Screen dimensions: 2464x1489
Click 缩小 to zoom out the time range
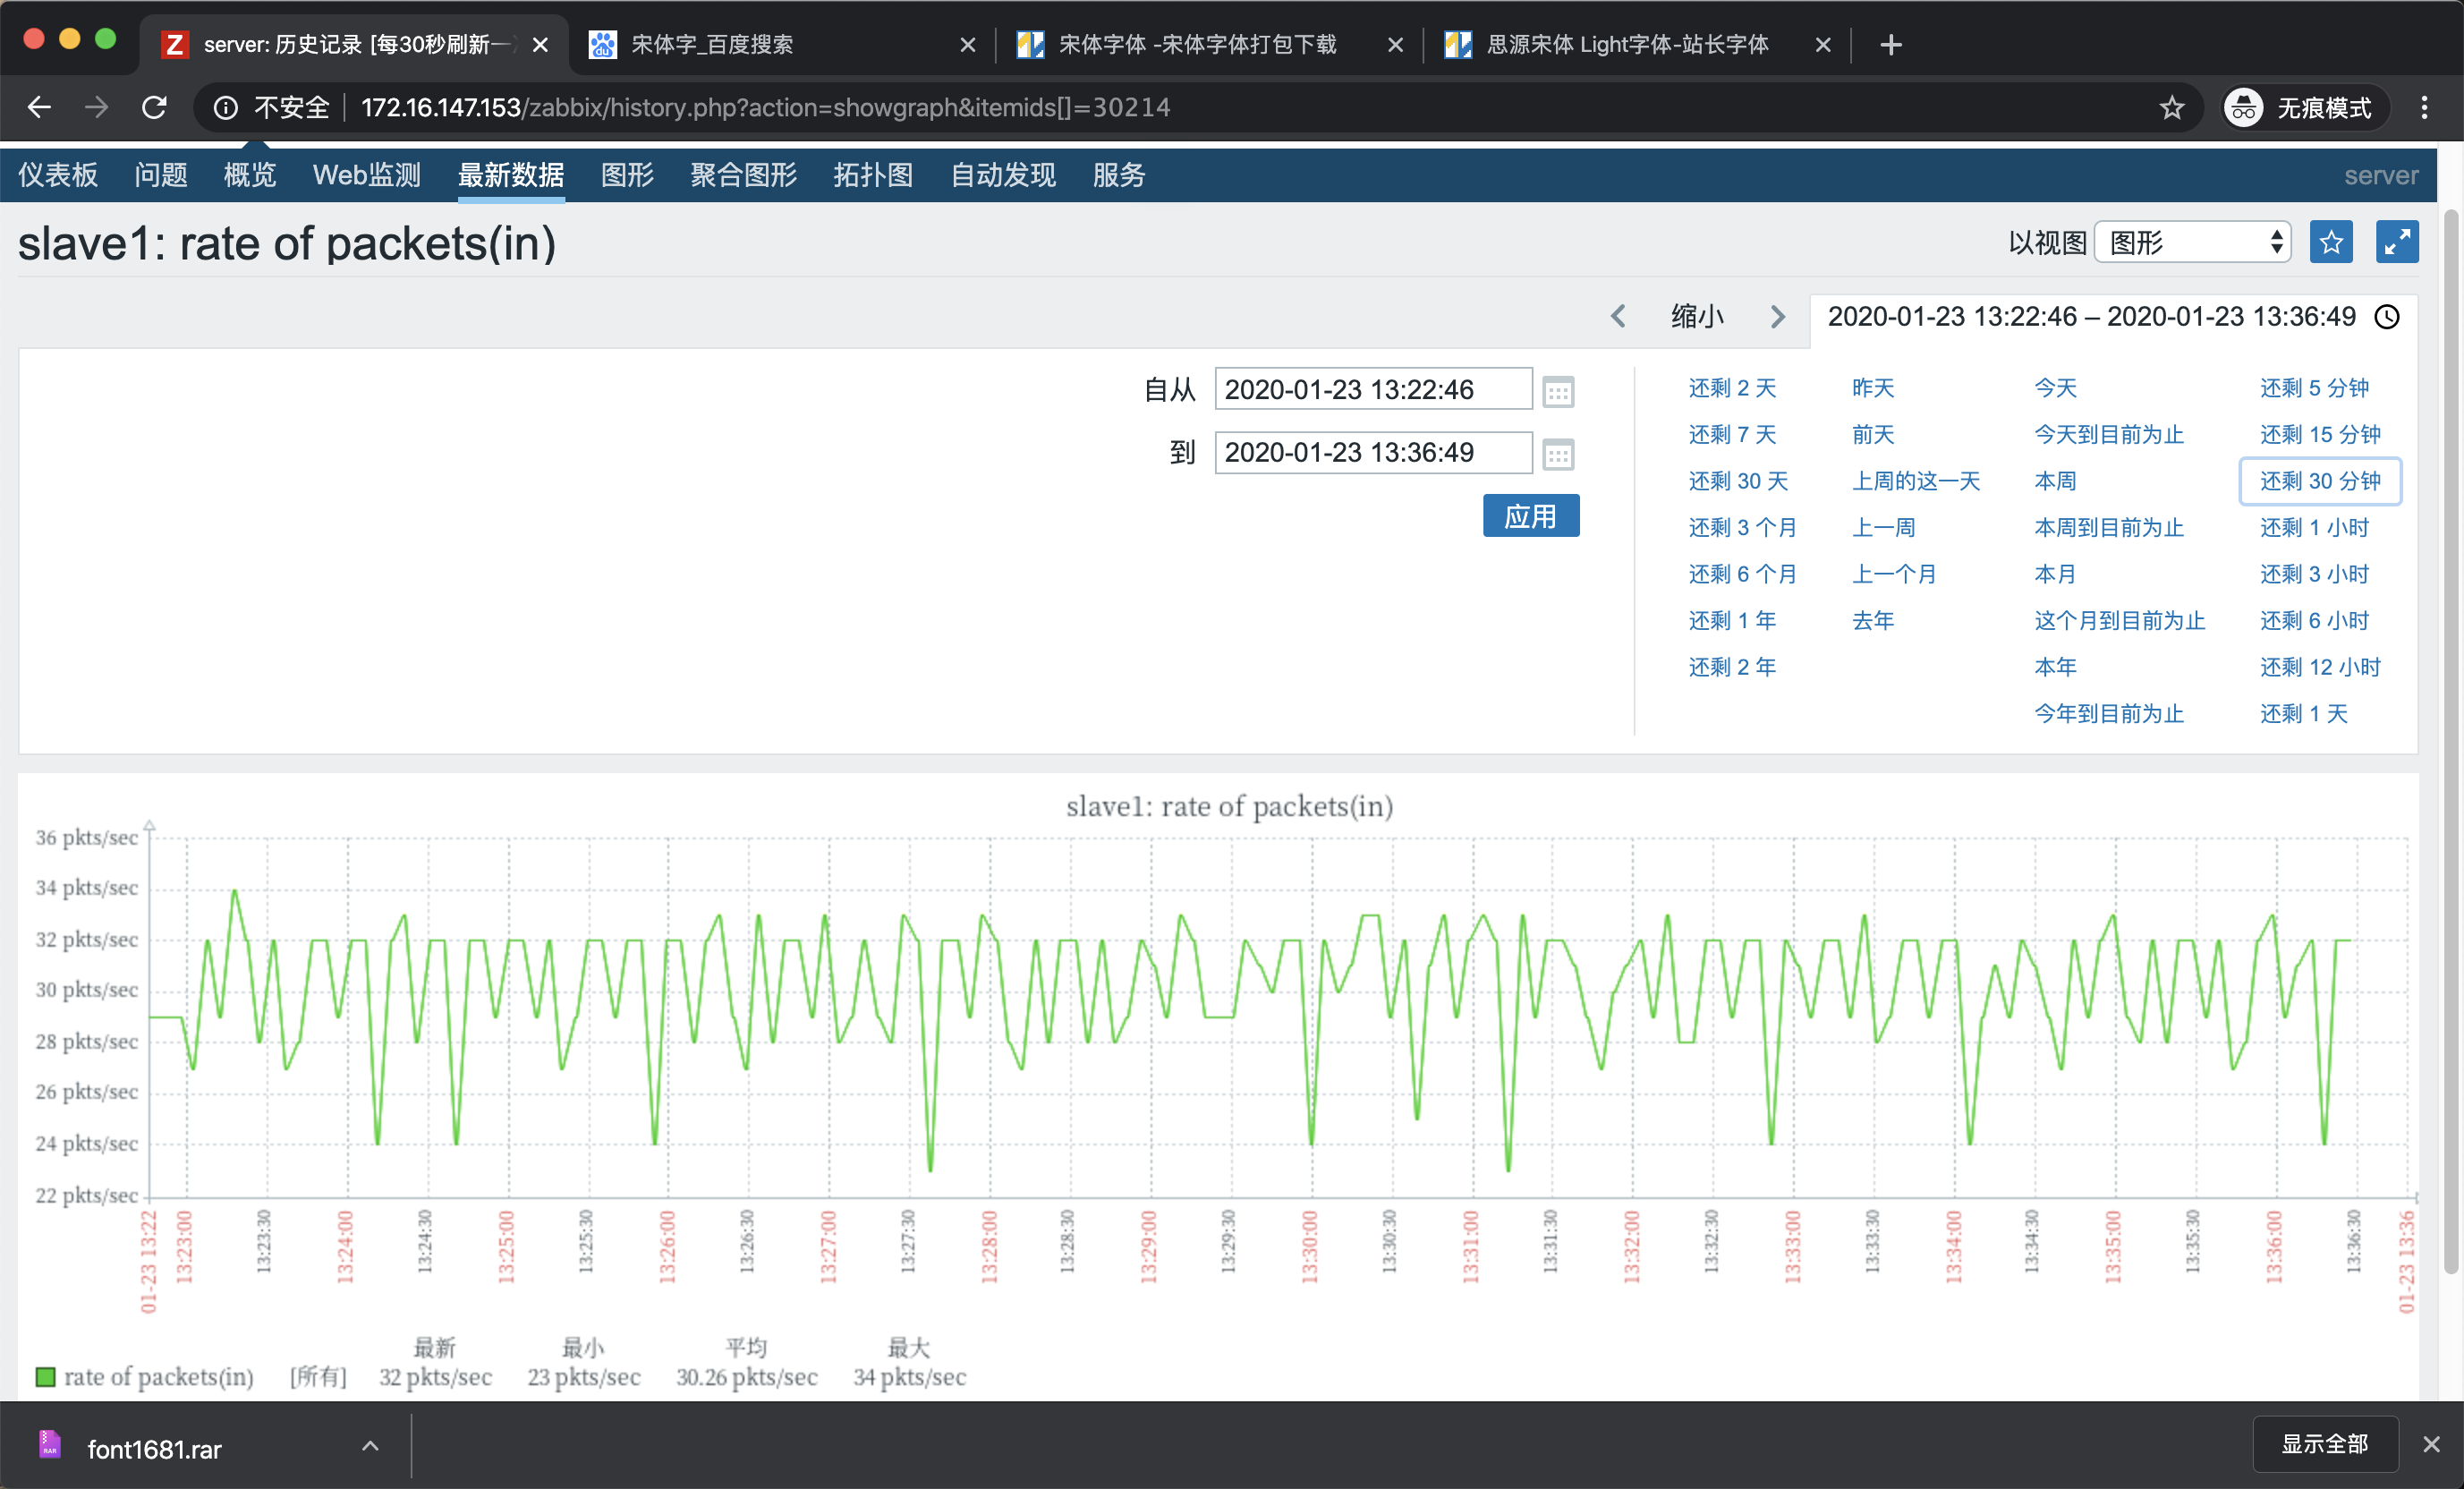pyautogui.click(x=1697, y=317)
